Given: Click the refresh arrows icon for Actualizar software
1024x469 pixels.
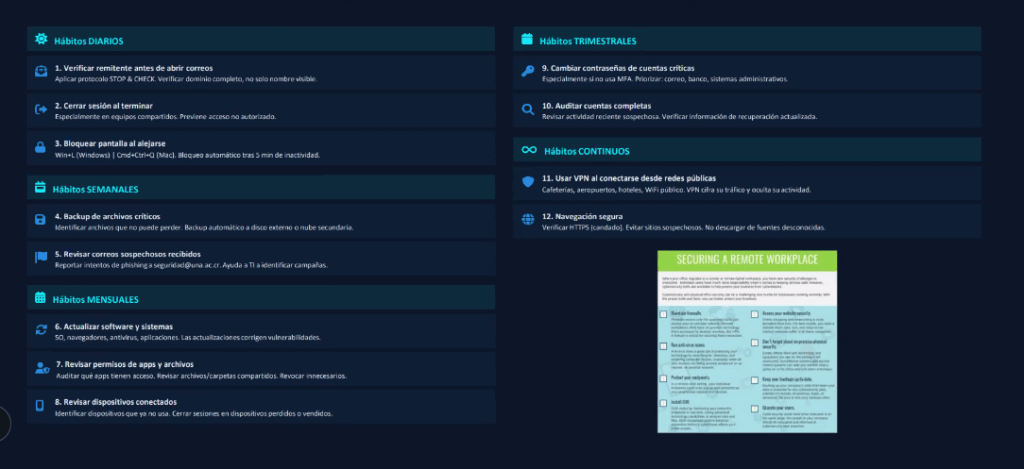Looking at the screenshot, I should pos(41,330).
